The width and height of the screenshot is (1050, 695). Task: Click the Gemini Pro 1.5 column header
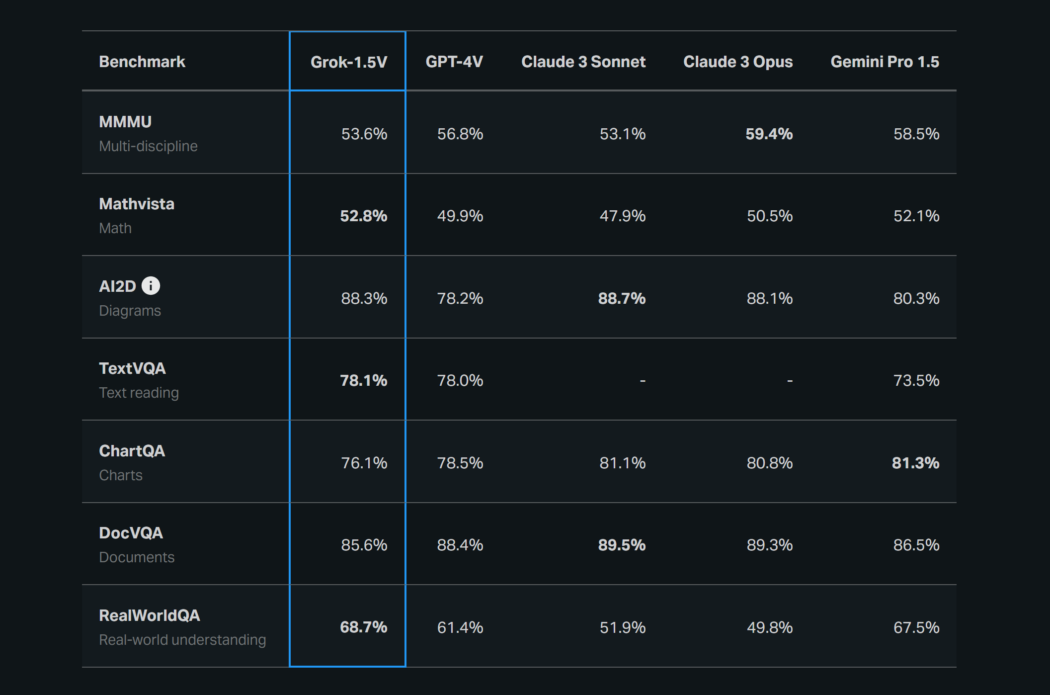coord(885,62)
